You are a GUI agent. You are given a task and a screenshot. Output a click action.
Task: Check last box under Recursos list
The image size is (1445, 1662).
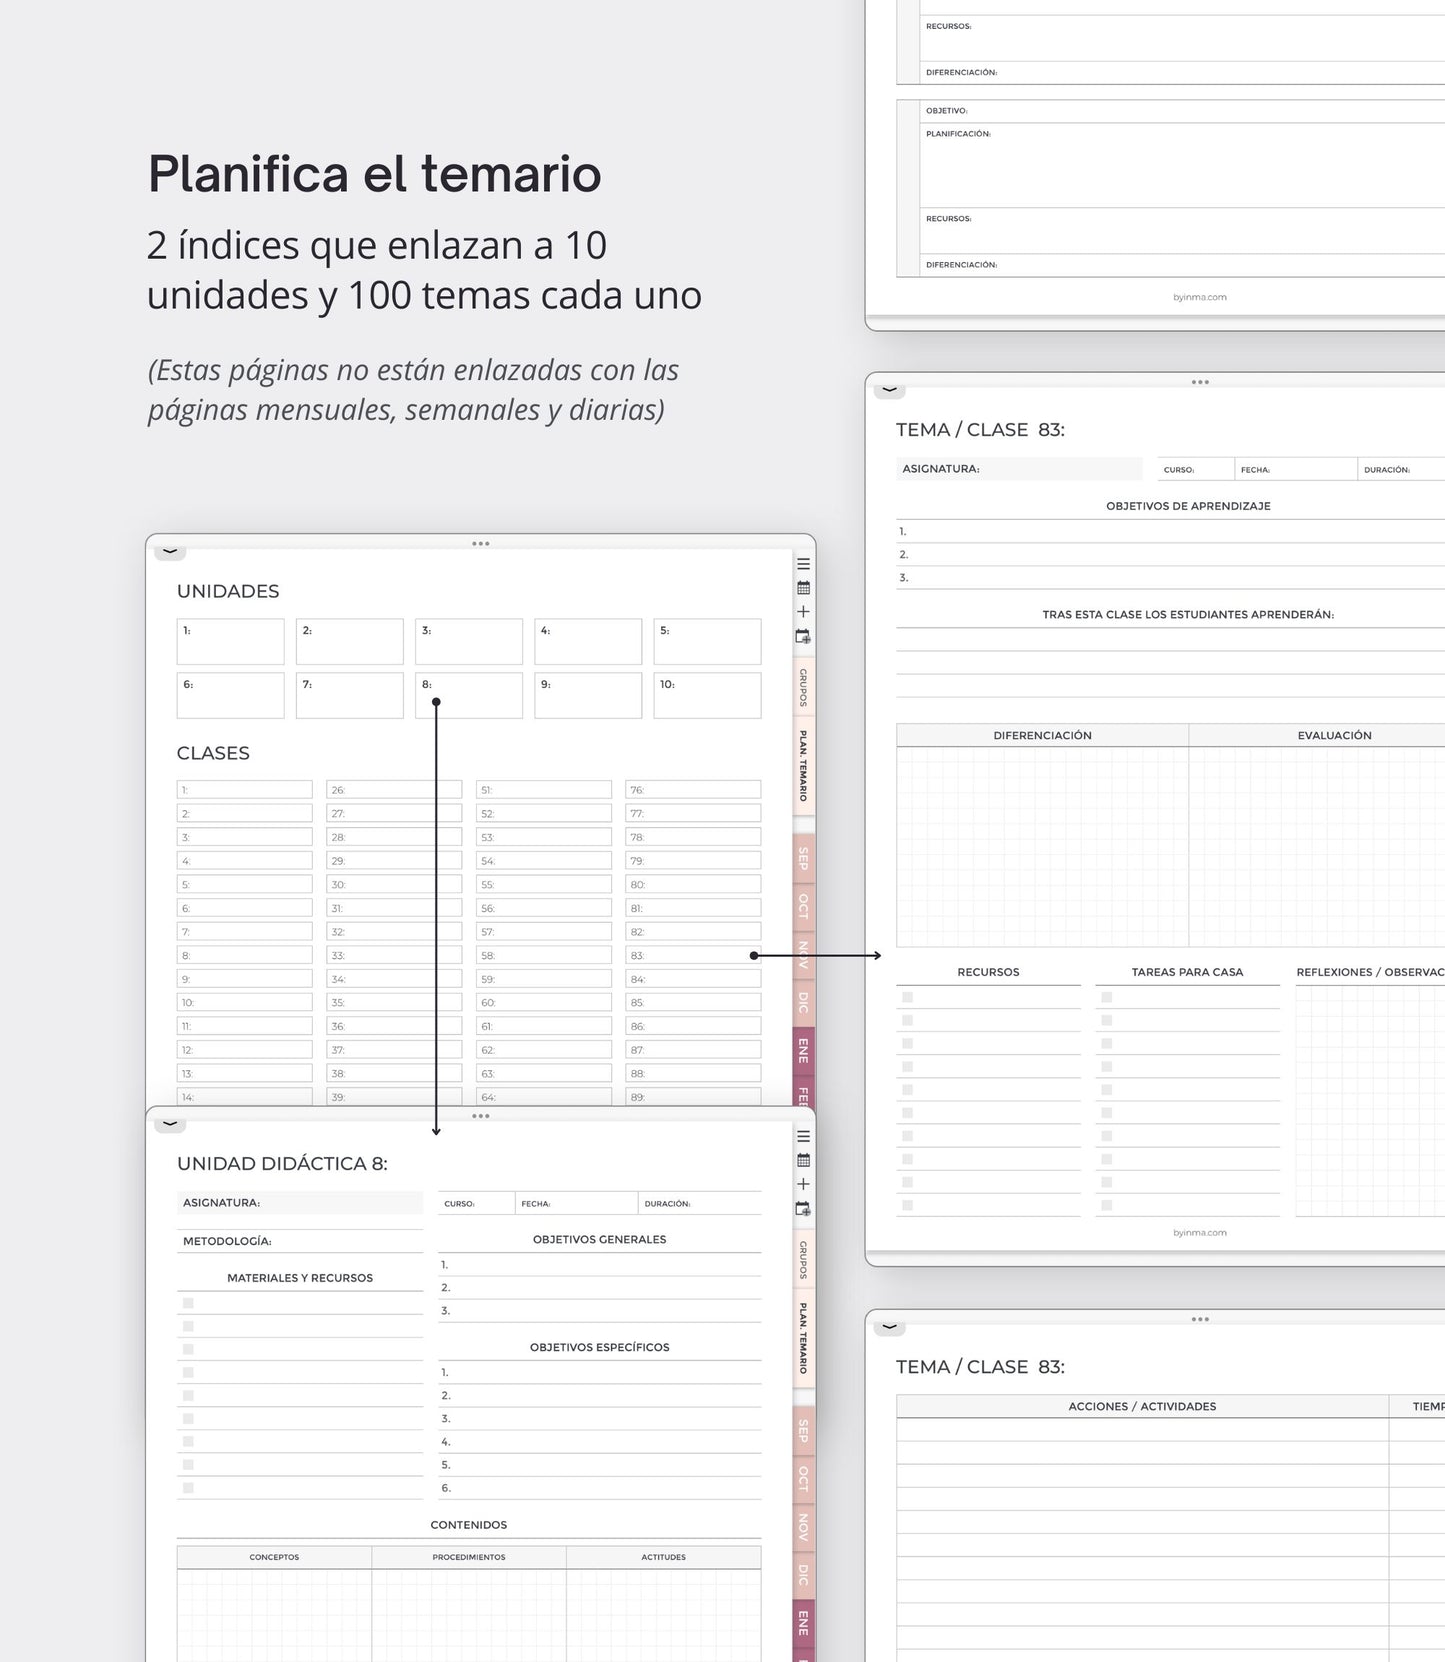(907, 1205)
